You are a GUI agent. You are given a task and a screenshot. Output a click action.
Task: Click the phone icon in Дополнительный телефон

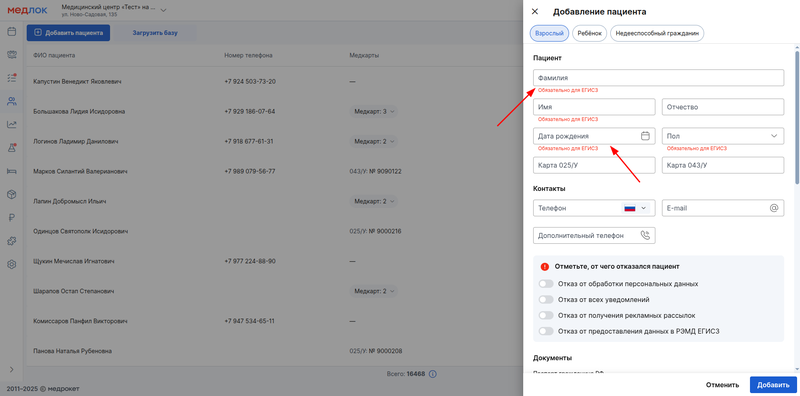pyautogui.click(x=645, y=235)
